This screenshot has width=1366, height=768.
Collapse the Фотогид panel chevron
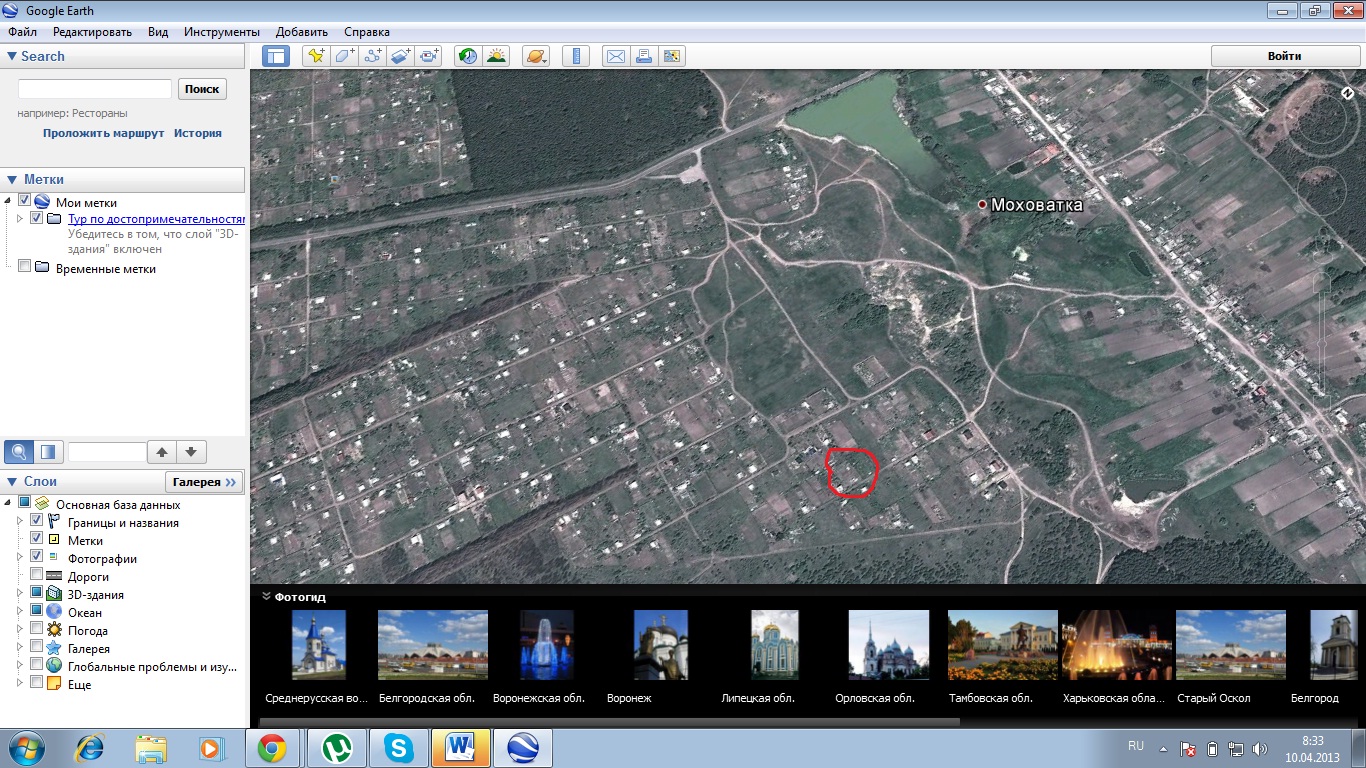[x=266, y=596]
